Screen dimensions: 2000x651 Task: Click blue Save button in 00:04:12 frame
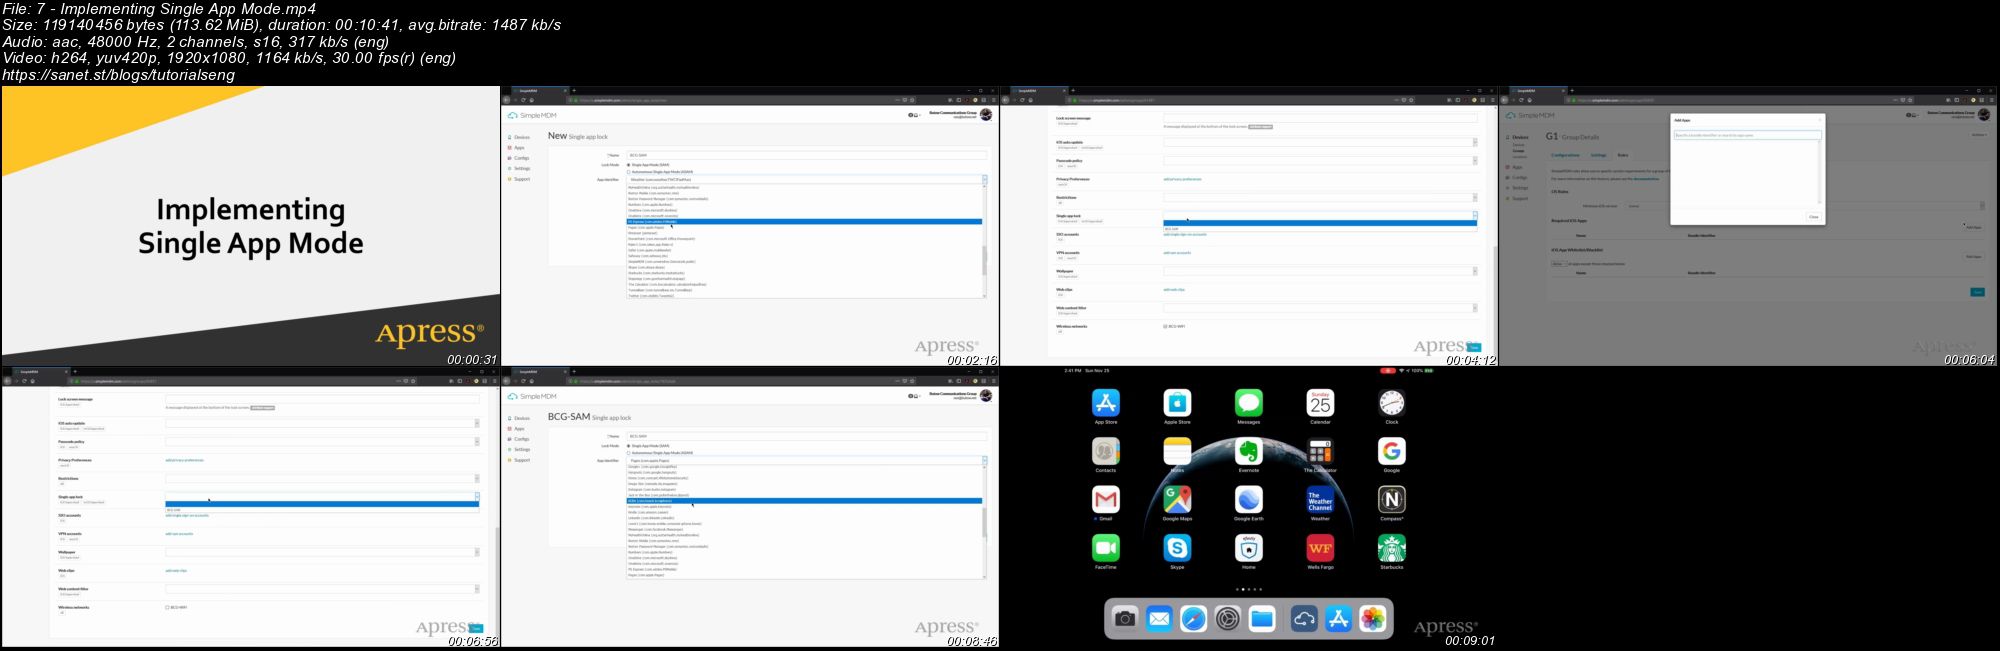[1473, 347]
